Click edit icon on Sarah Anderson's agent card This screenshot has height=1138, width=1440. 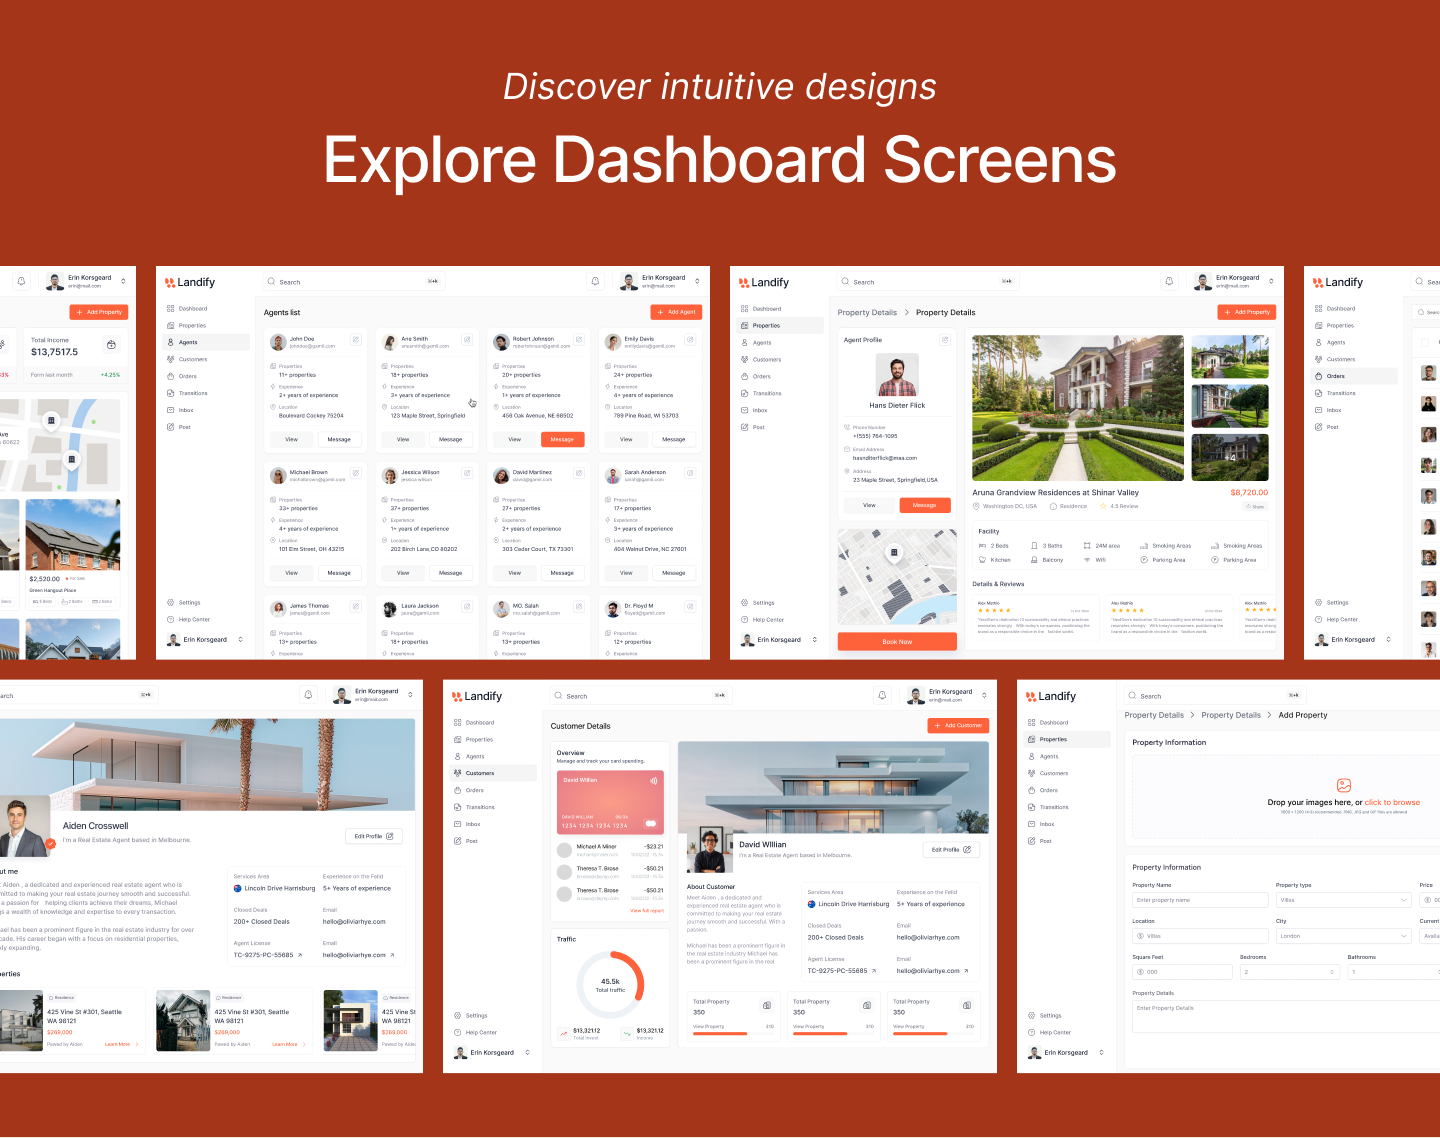(x=690, y=473)
